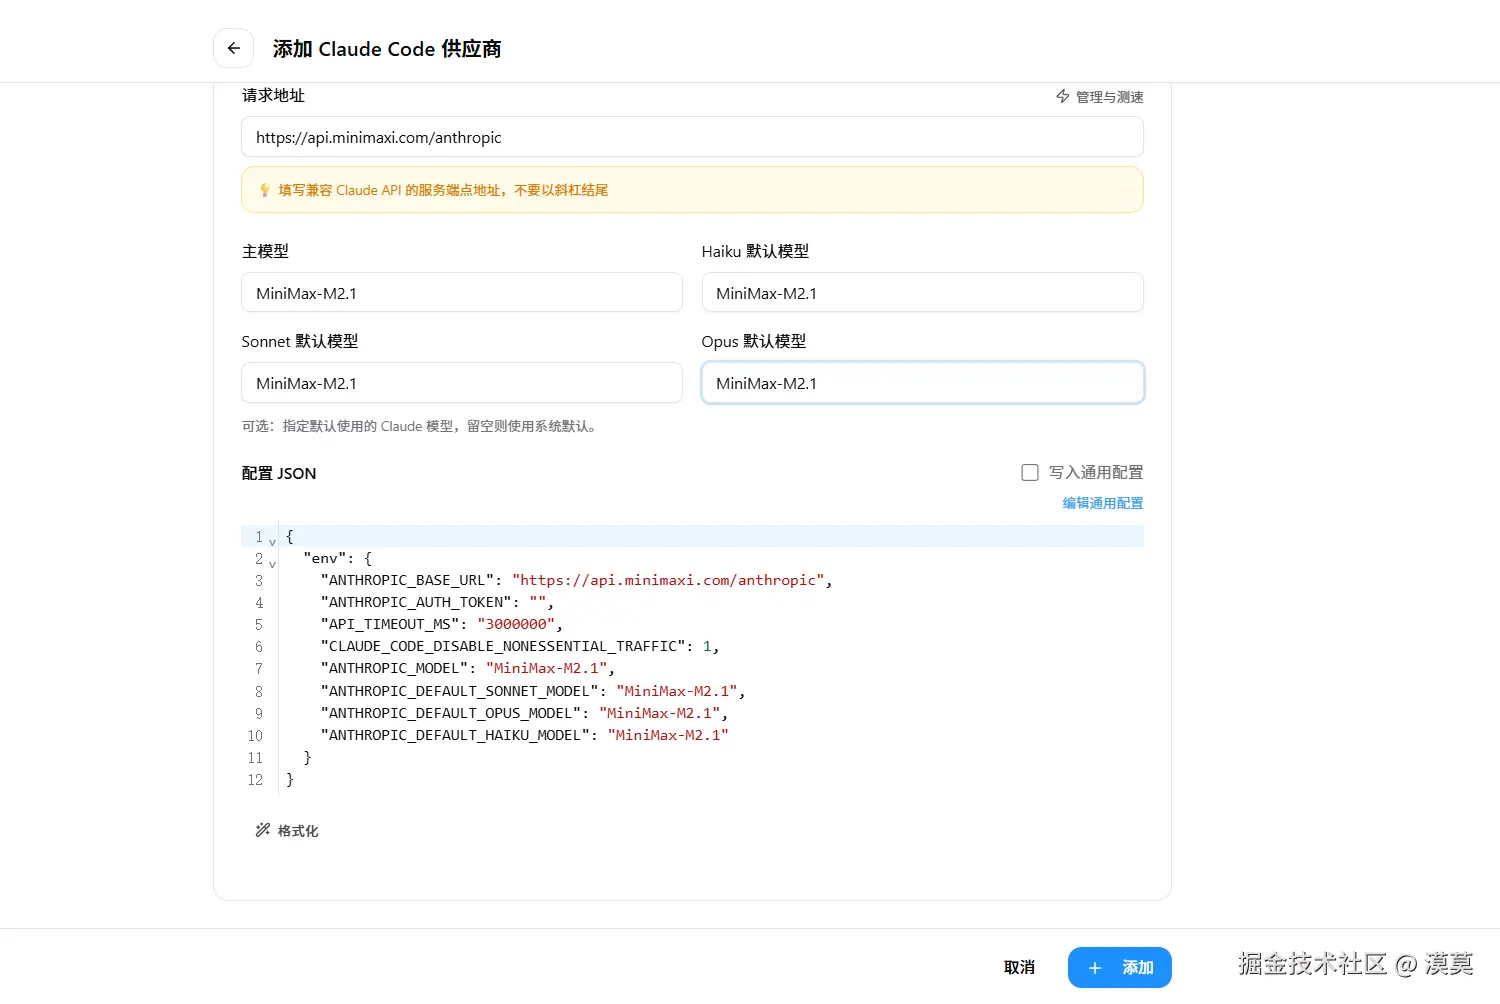Click "ANTHROPIC_DEFAULT_HAIKU_MODEL" key

click(x=456, y=735)
